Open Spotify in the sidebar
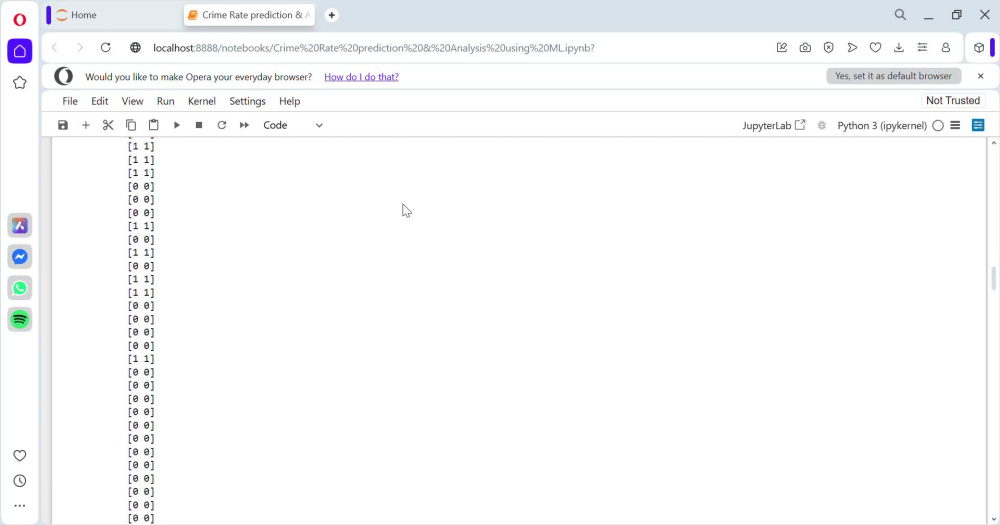Image resolution: width=1000 pixels, height=525 pixels. 20,319
